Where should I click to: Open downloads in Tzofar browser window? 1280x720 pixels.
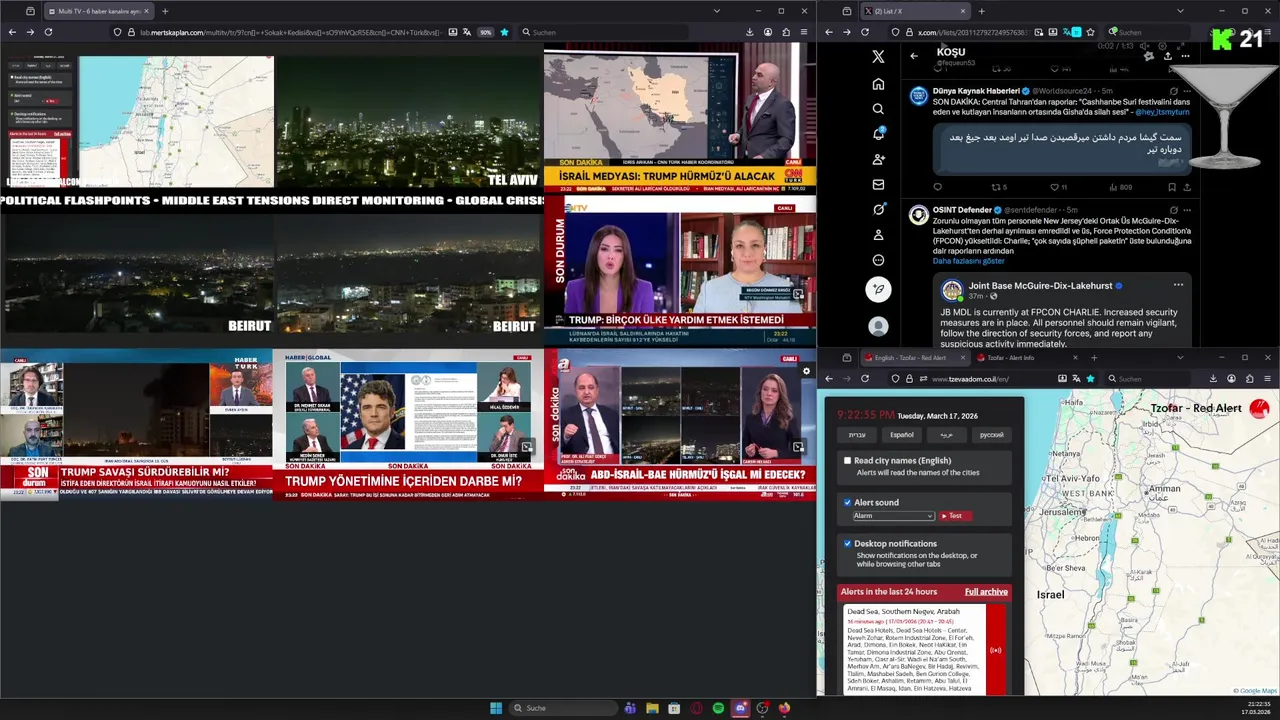click(1214, 379)
